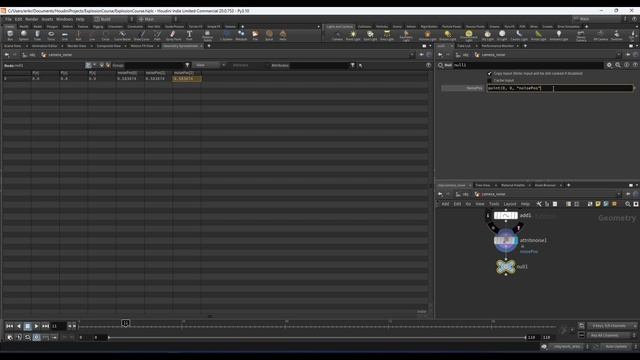Open the keys channels dropdown near timeline
Viewport: 640px width, 360px height.
click(x=611, y=326)
